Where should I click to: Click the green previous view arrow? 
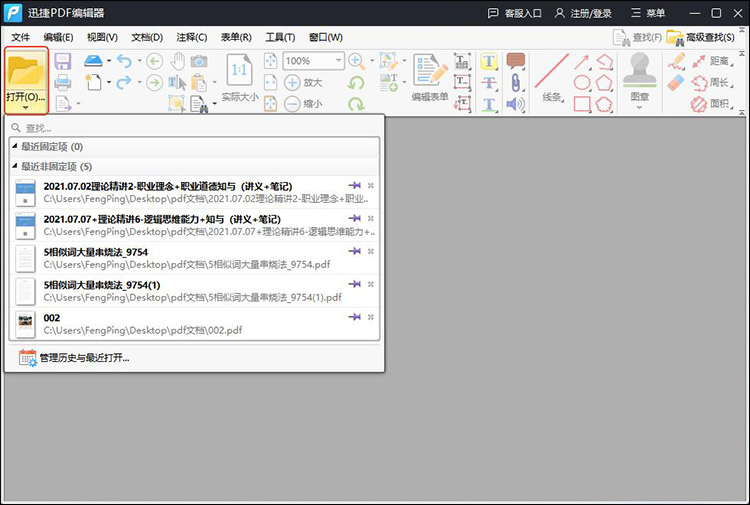click(154, 61)
